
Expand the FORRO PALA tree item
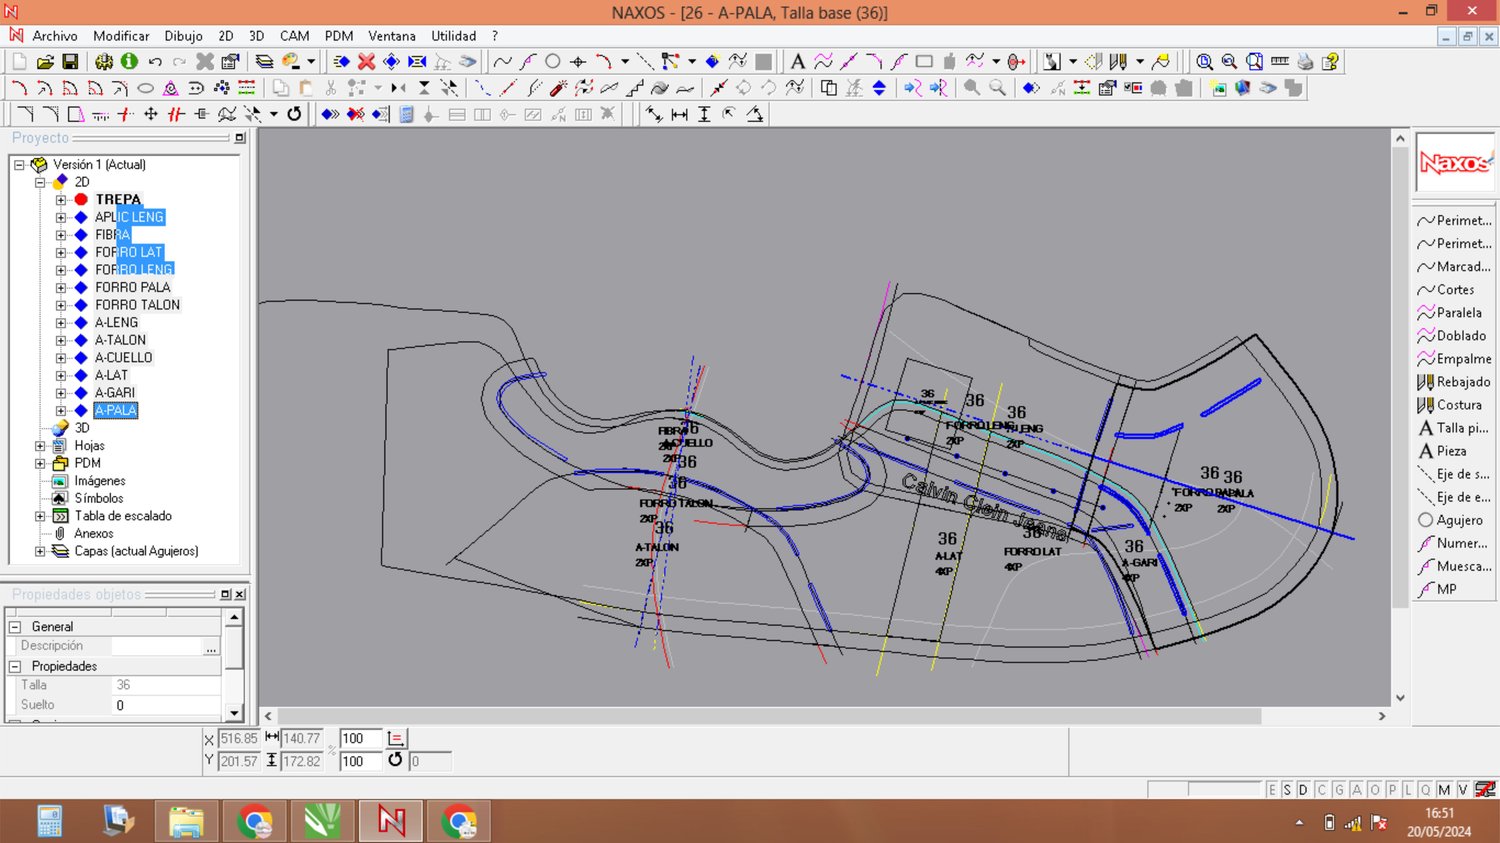(61, 288)
